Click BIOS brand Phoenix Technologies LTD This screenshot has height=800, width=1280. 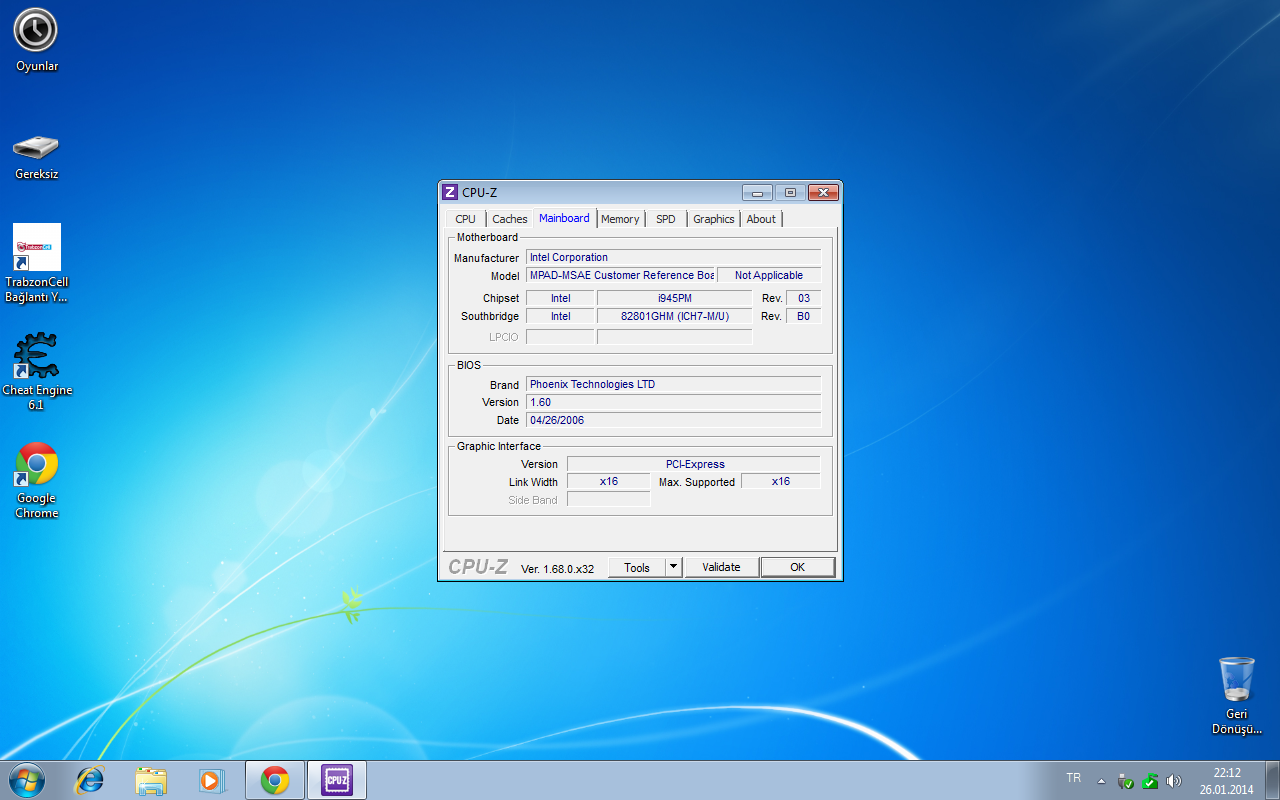coord(673,384)
